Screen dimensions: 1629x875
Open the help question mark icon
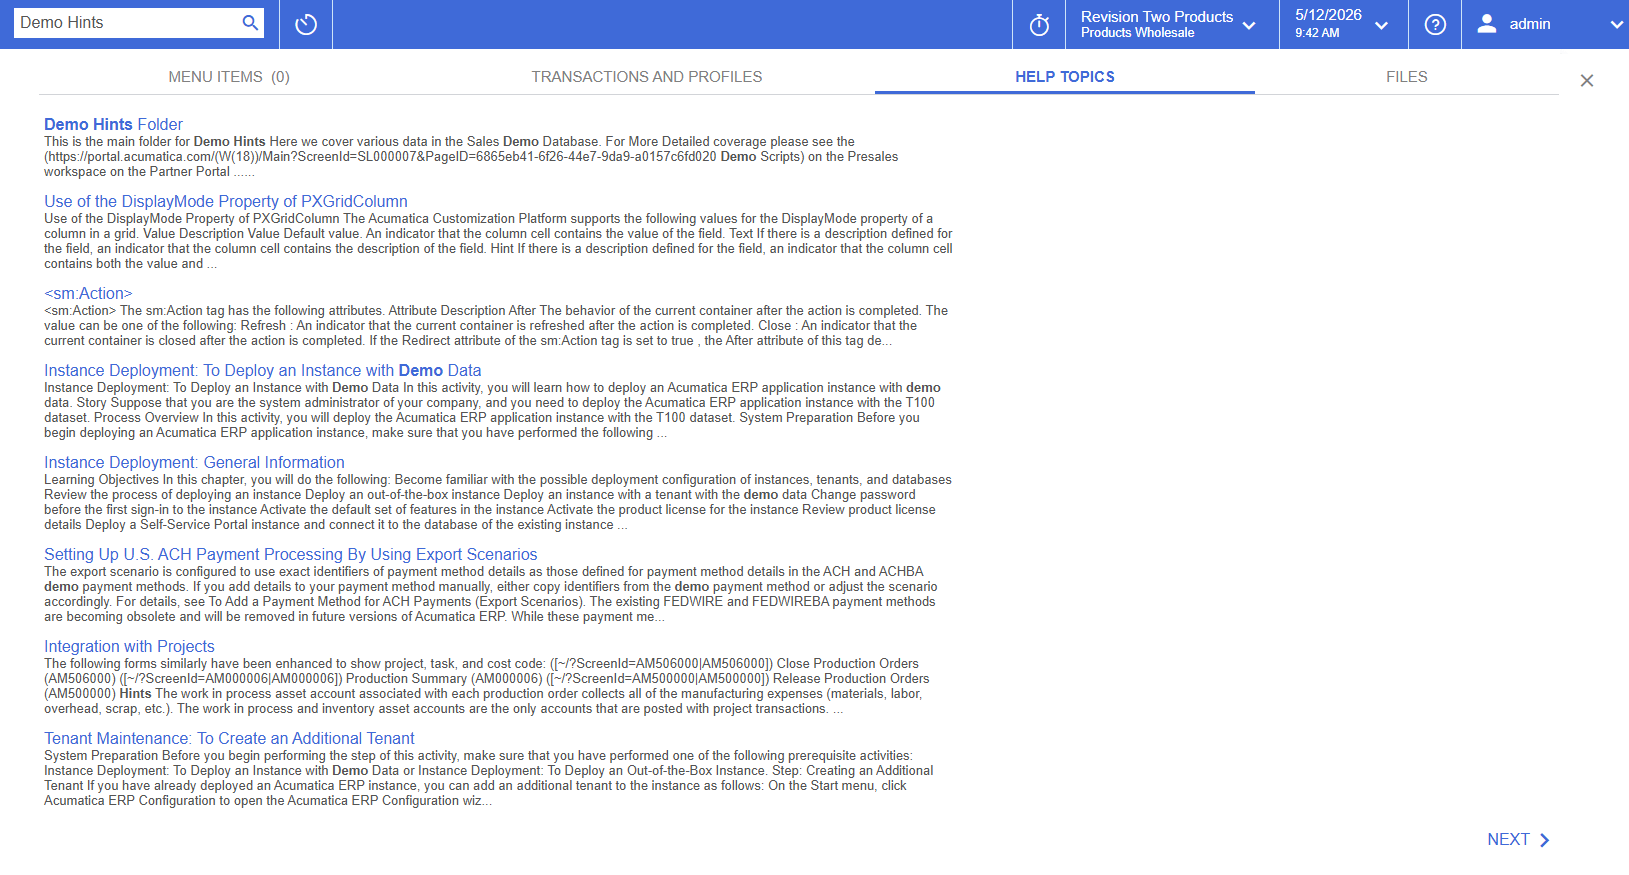click(x=1435, y=24)
